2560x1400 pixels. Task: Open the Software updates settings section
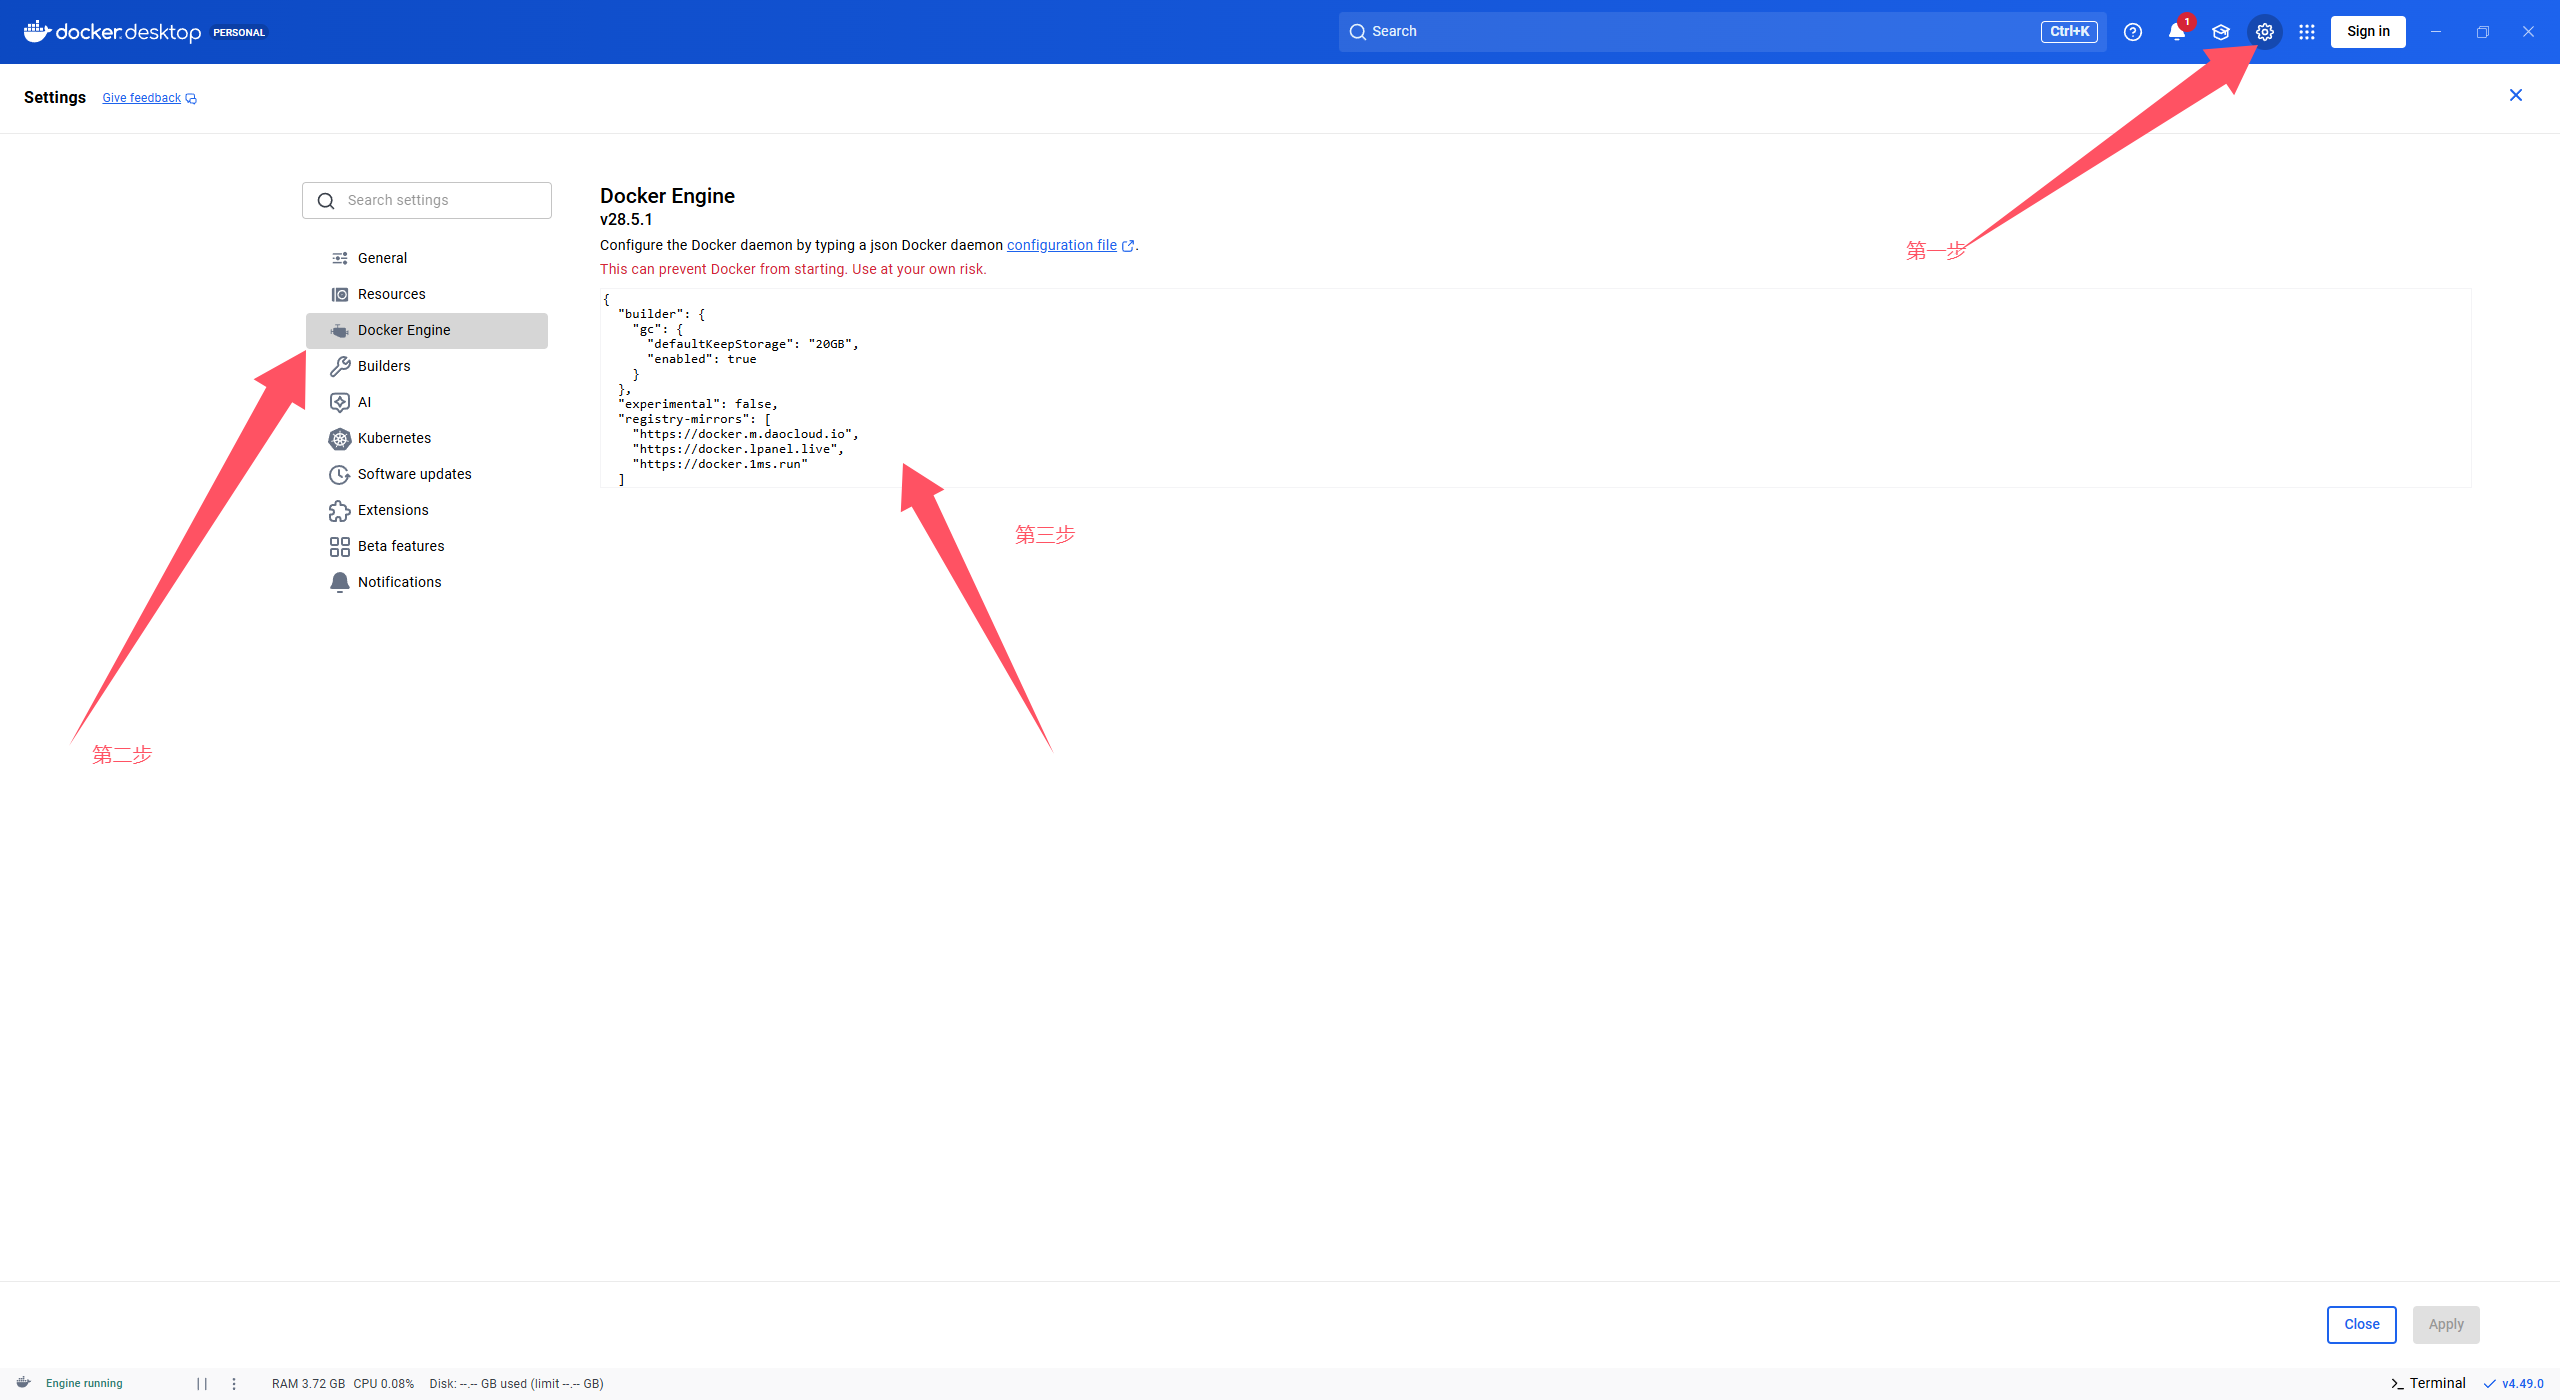[x=414, y=474]
